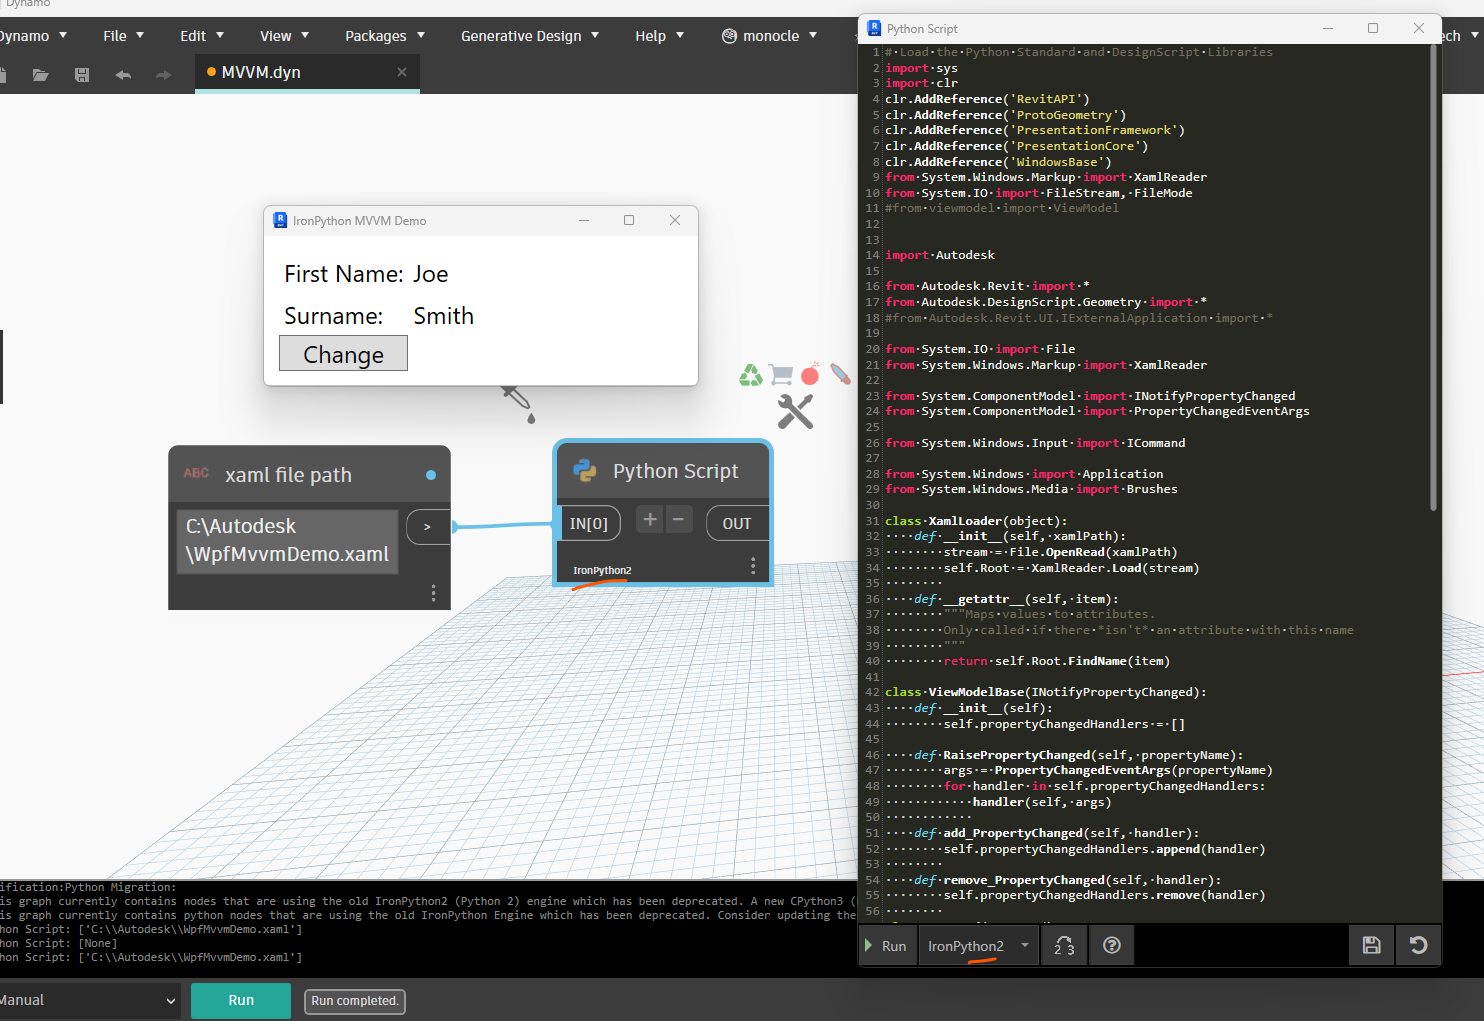Click the blue dot on xaml node header

431,475
